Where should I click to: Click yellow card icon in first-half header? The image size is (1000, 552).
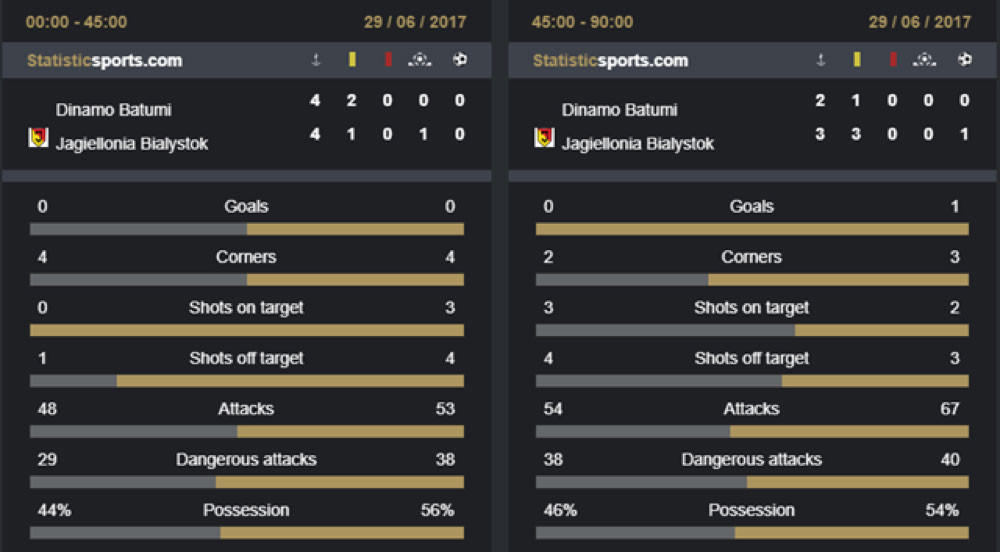(352, 59)
